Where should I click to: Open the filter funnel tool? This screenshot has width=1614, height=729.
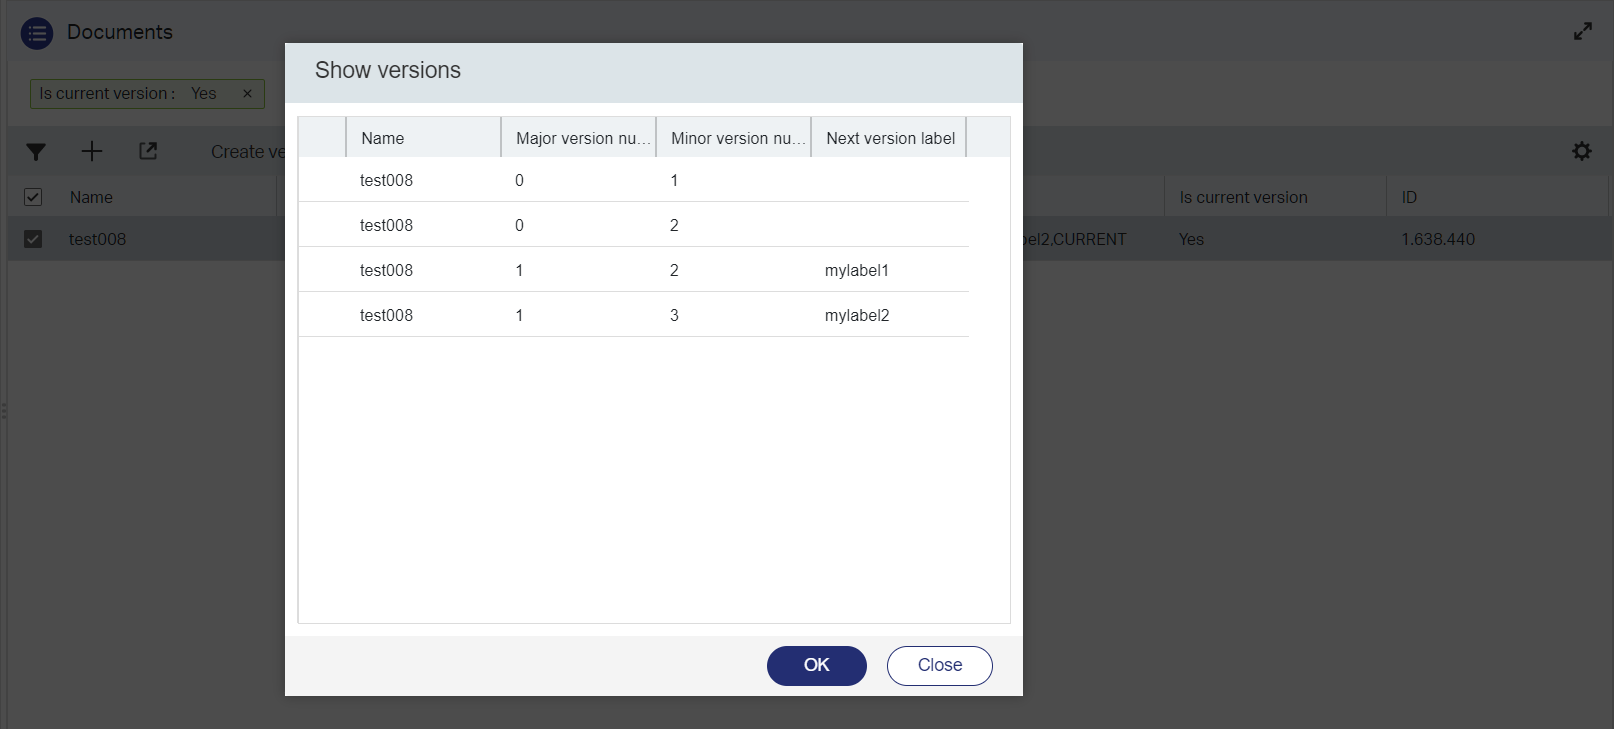tap(36, 152)
